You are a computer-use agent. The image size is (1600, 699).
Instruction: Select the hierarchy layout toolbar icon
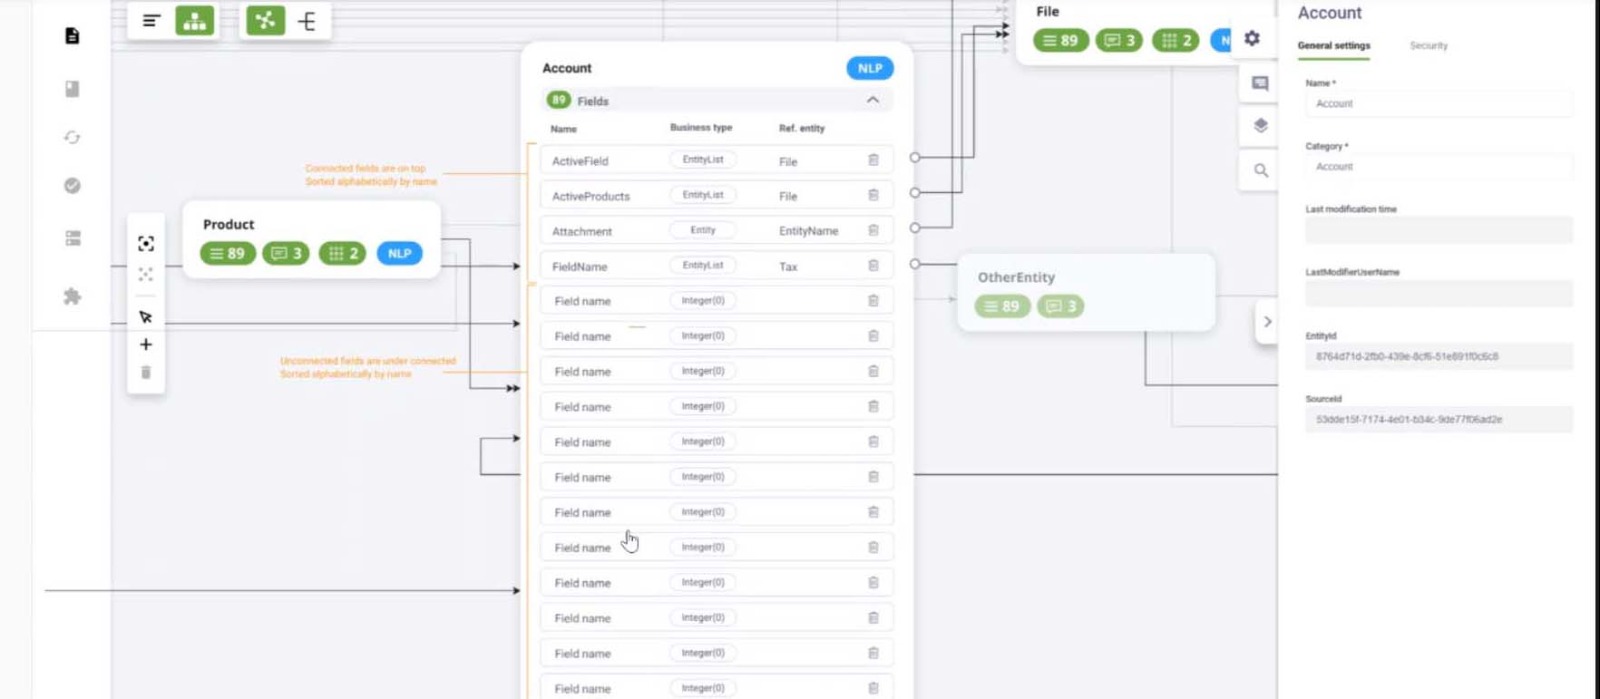point(195,20)
